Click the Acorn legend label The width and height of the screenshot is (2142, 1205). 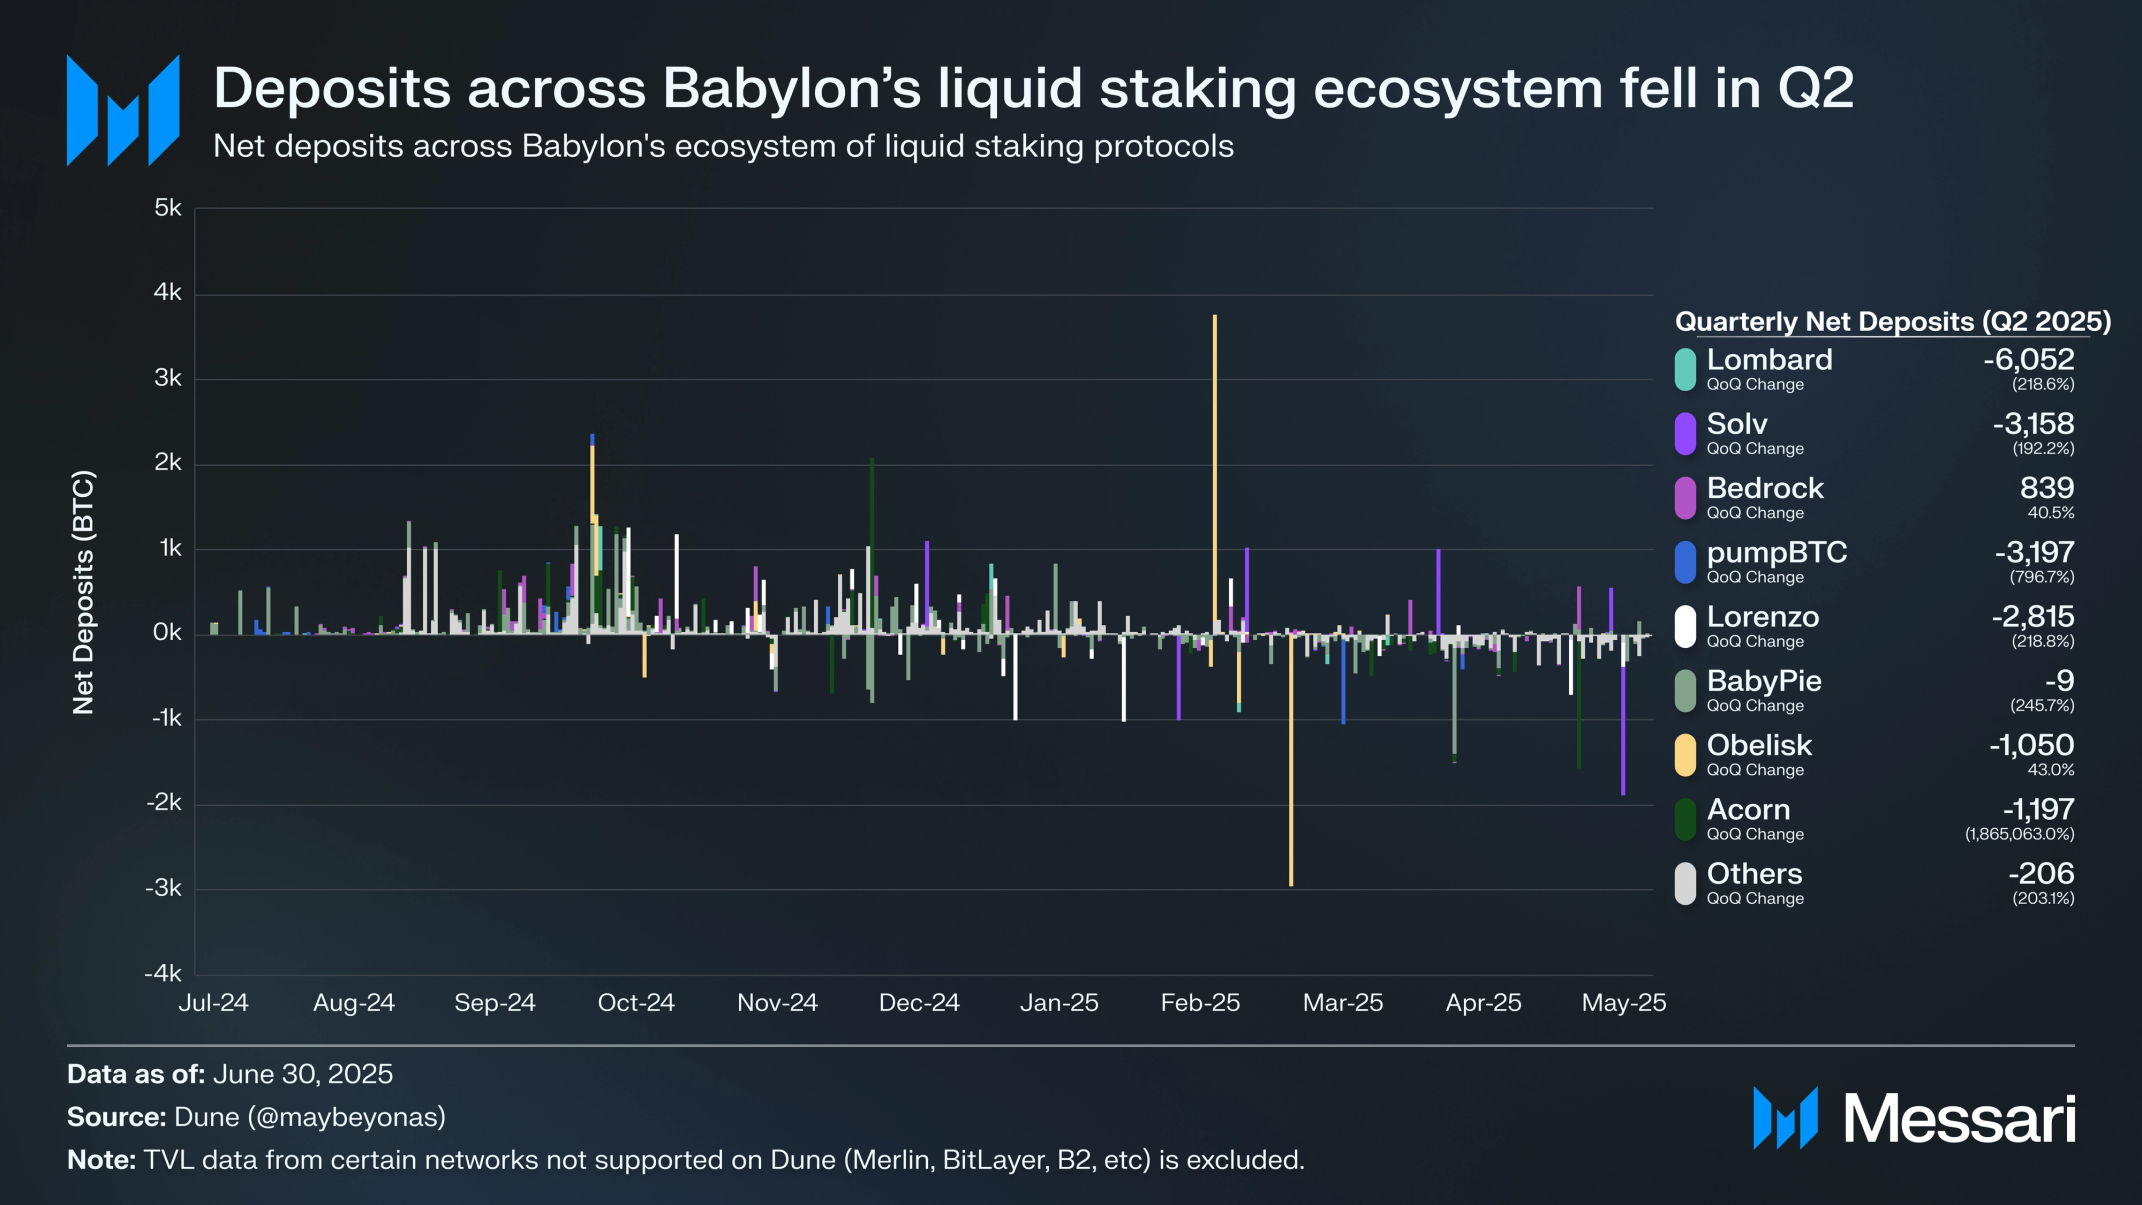[1748, 809]
